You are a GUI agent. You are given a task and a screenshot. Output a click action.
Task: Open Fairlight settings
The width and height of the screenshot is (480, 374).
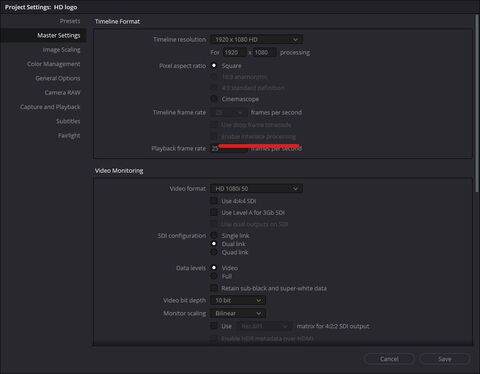tap(69, 136)
